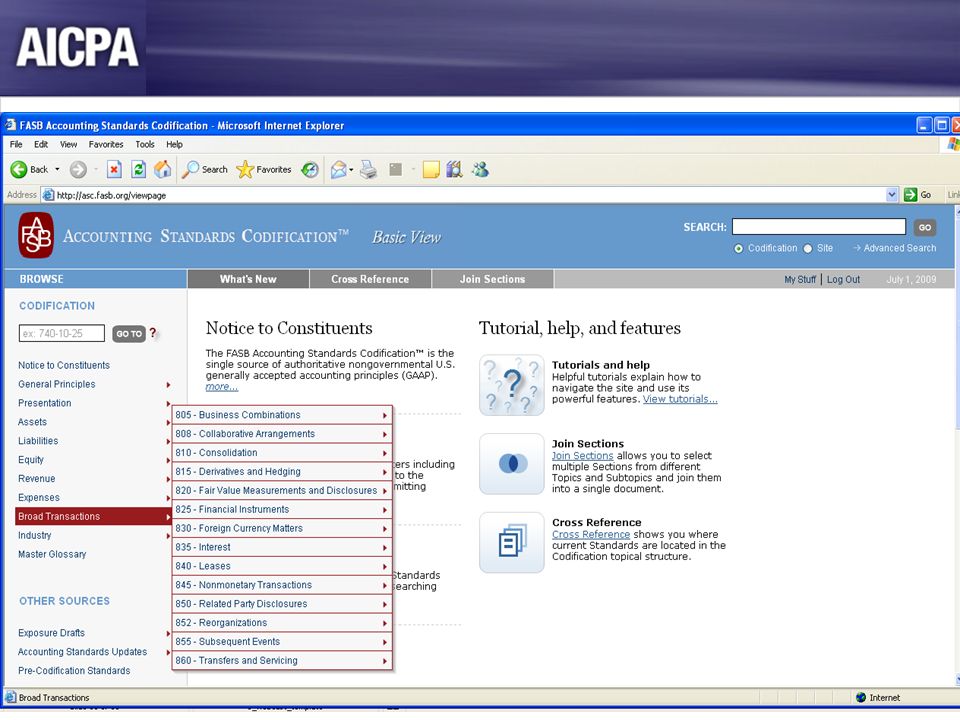Select Notice to Constituents in the sidebar
This screenshot has width=960, height=720.
(64, 365)
